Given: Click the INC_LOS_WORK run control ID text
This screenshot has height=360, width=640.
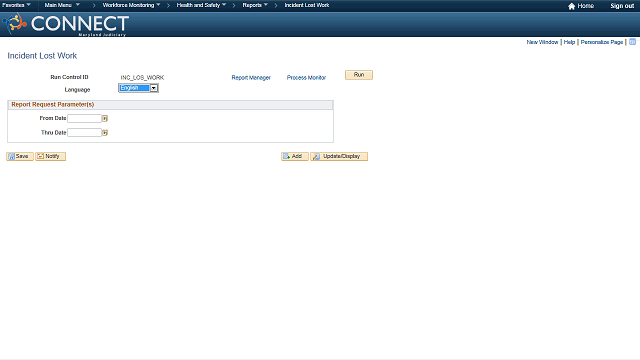Looking at the screenshot, I should (142, 78).
